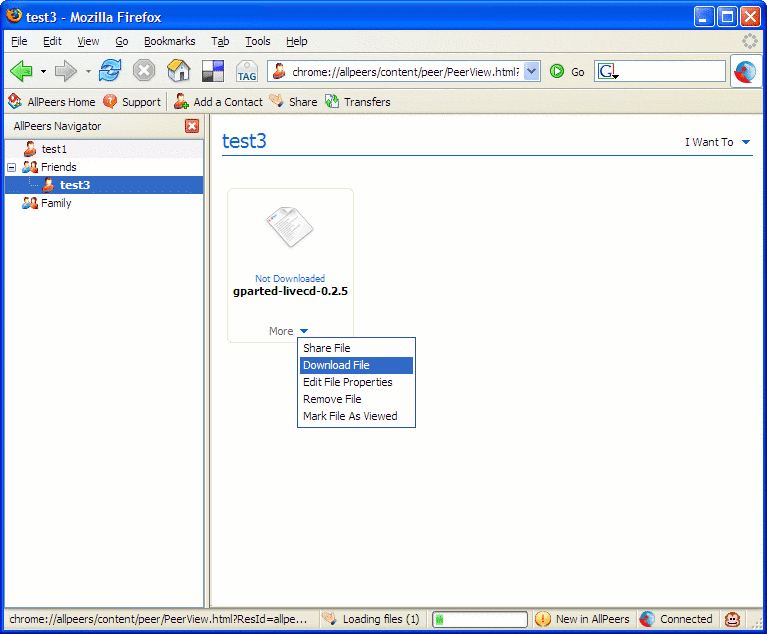The image size is (767, 634).
Task: Click the black-and-white squares toolbar icon
Action: coord(213,71)
